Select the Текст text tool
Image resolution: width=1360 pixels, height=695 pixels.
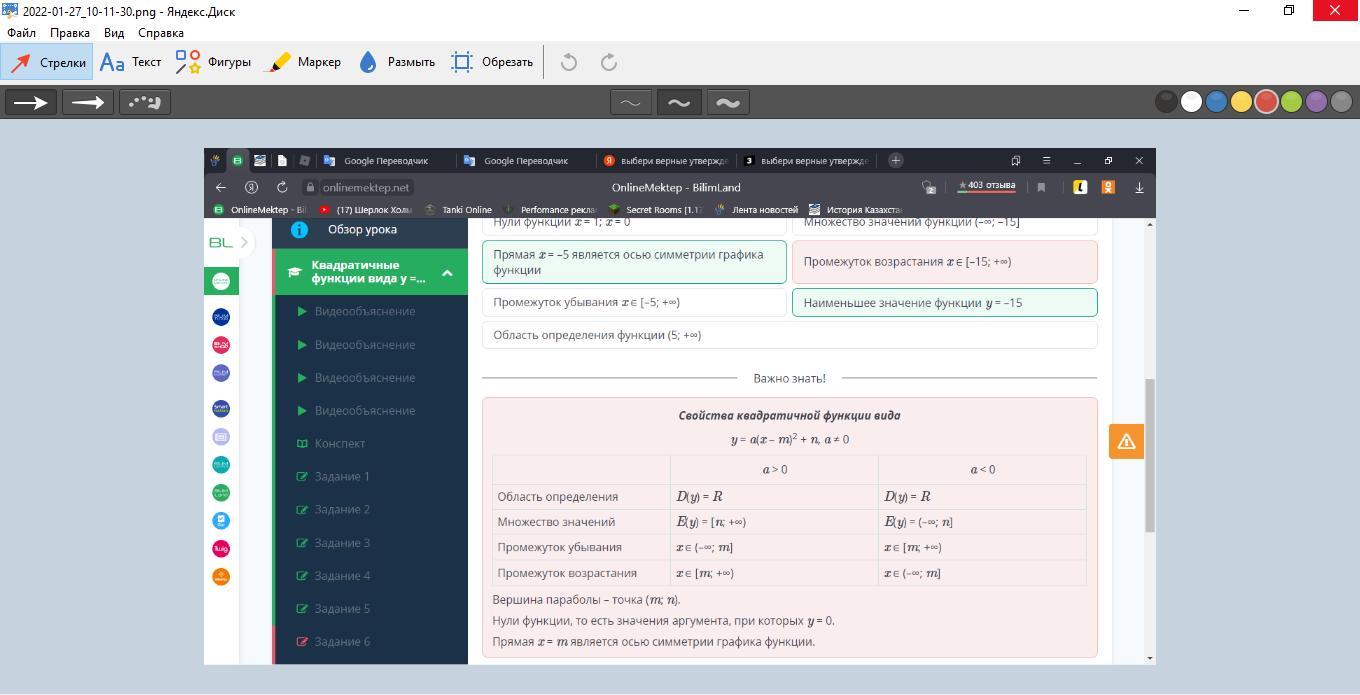point(130,62)
